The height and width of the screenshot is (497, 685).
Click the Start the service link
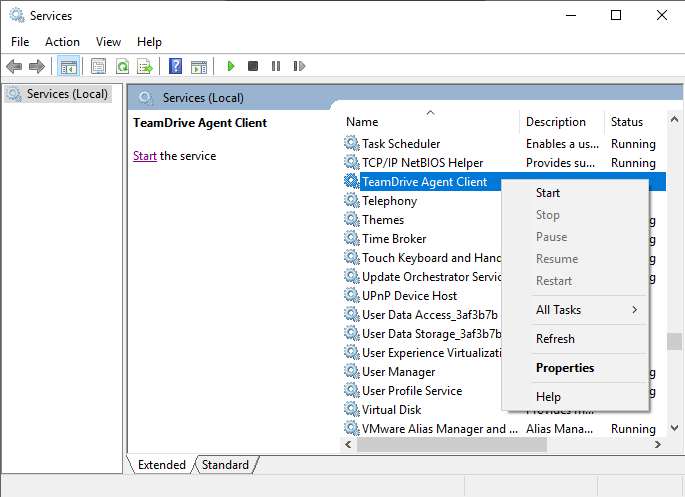pyautogui.click(x=145, y=156)
